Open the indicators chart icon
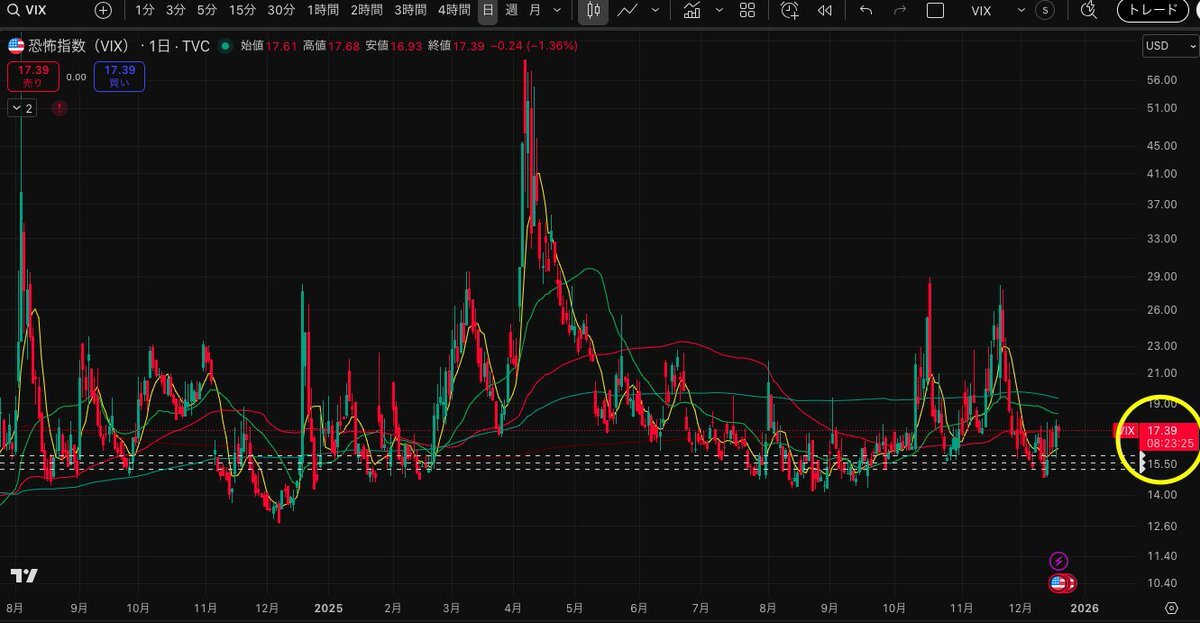This screenshot has width=1200, height=623. point(692,10)
